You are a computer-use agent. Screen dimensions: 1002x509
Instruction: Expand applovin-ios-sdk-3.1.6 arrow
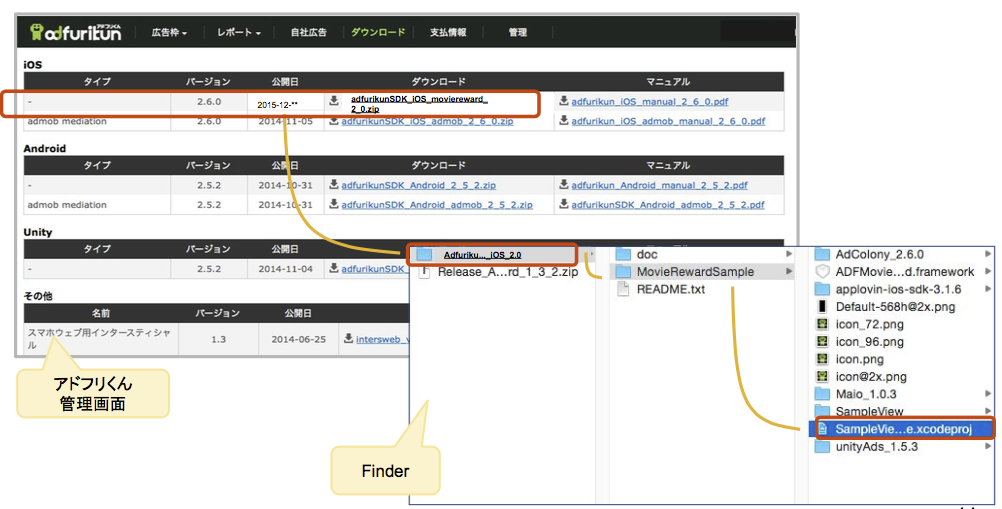click(988, 289)
